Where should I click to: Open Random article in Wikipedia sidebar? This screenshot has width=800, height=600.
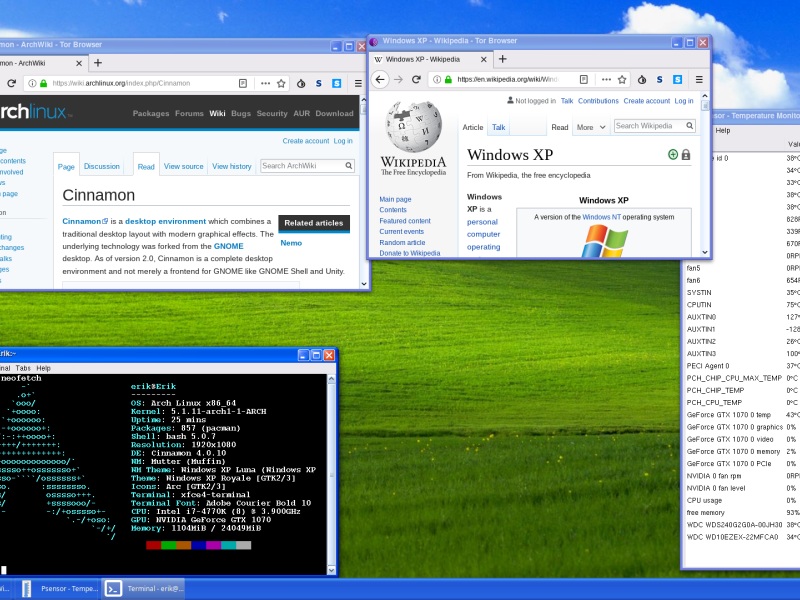coord(402,242)
